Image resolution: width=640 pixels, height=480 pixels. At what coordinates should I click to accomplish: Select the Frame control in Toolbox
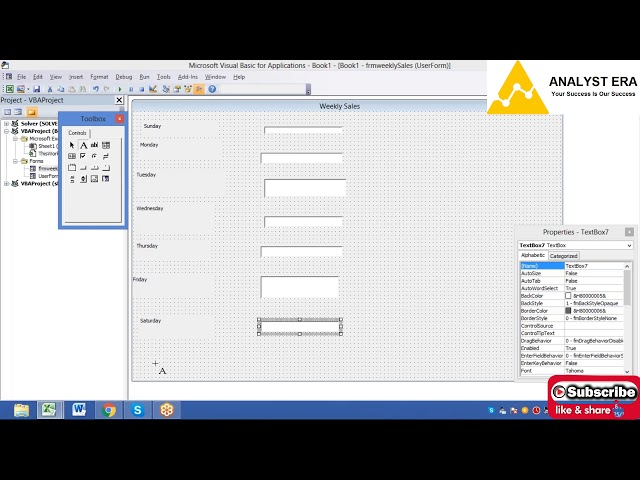tap(72, 167)
